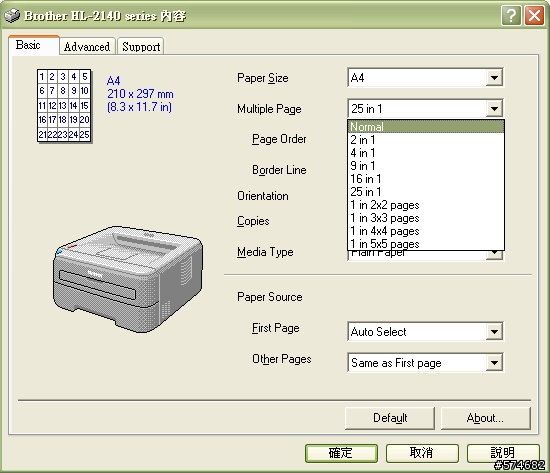Viewport: 550px width, 473px height.
Task: Choose 4 in 1 option
Action: point(426,153)
